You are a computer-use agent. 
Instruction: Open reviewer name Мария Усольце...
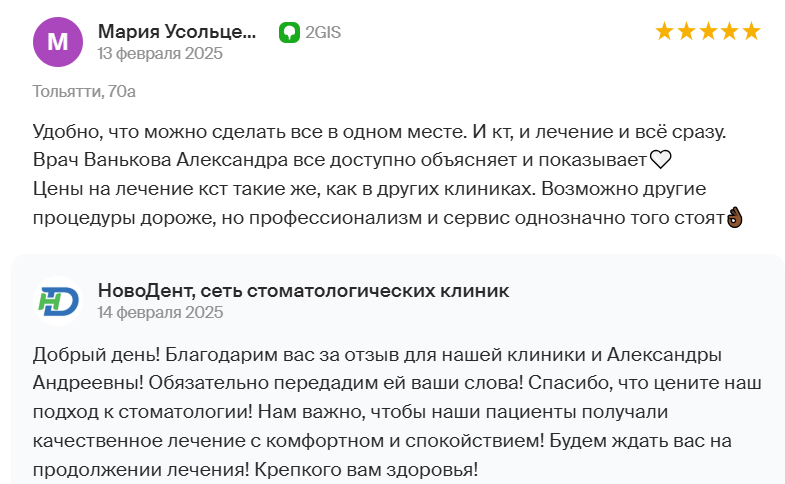tap(177, 32)
